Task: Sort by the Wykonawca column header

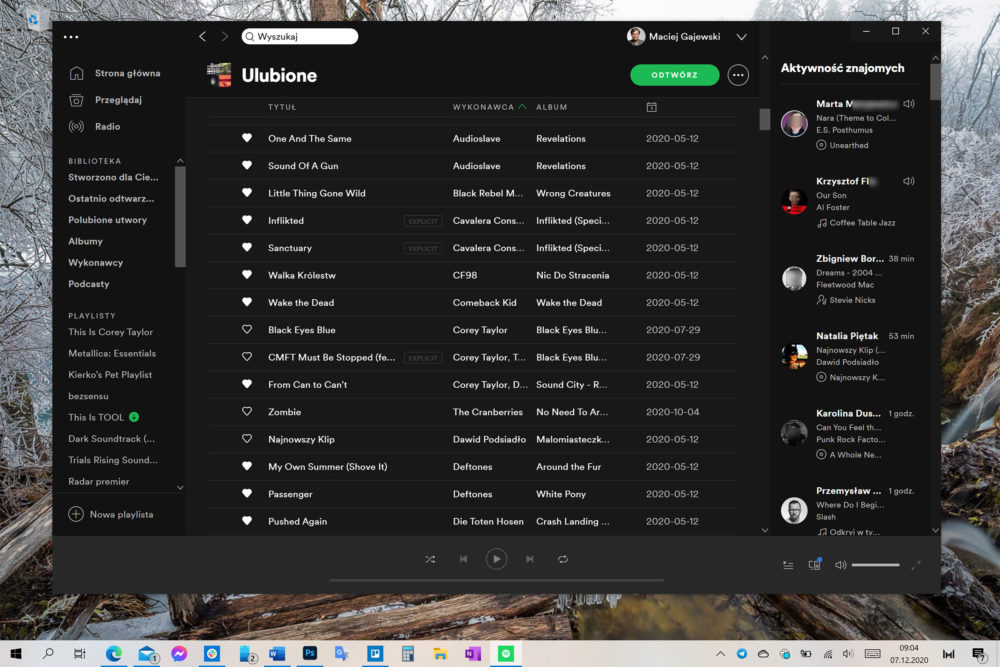Action: 483,107
